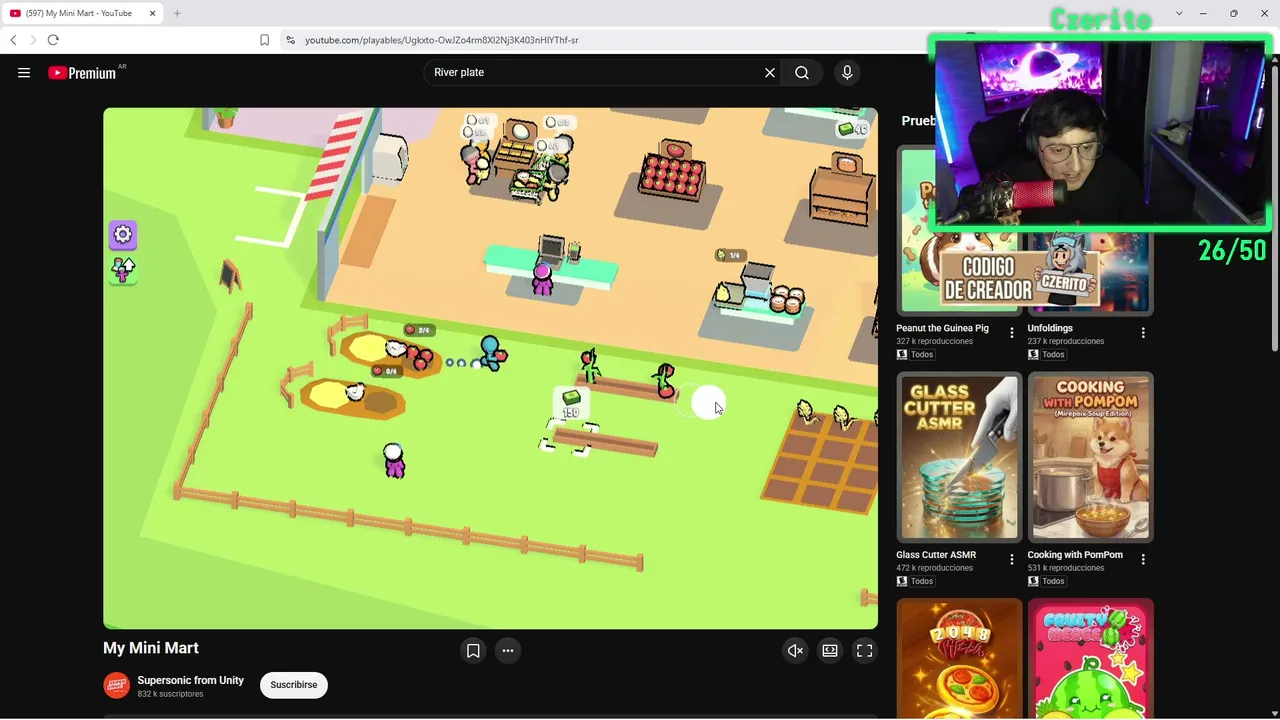Screen dimensions: 1280x720
Task: Open the Peanut the Guinea Pig title link
Action: [942, 328]
